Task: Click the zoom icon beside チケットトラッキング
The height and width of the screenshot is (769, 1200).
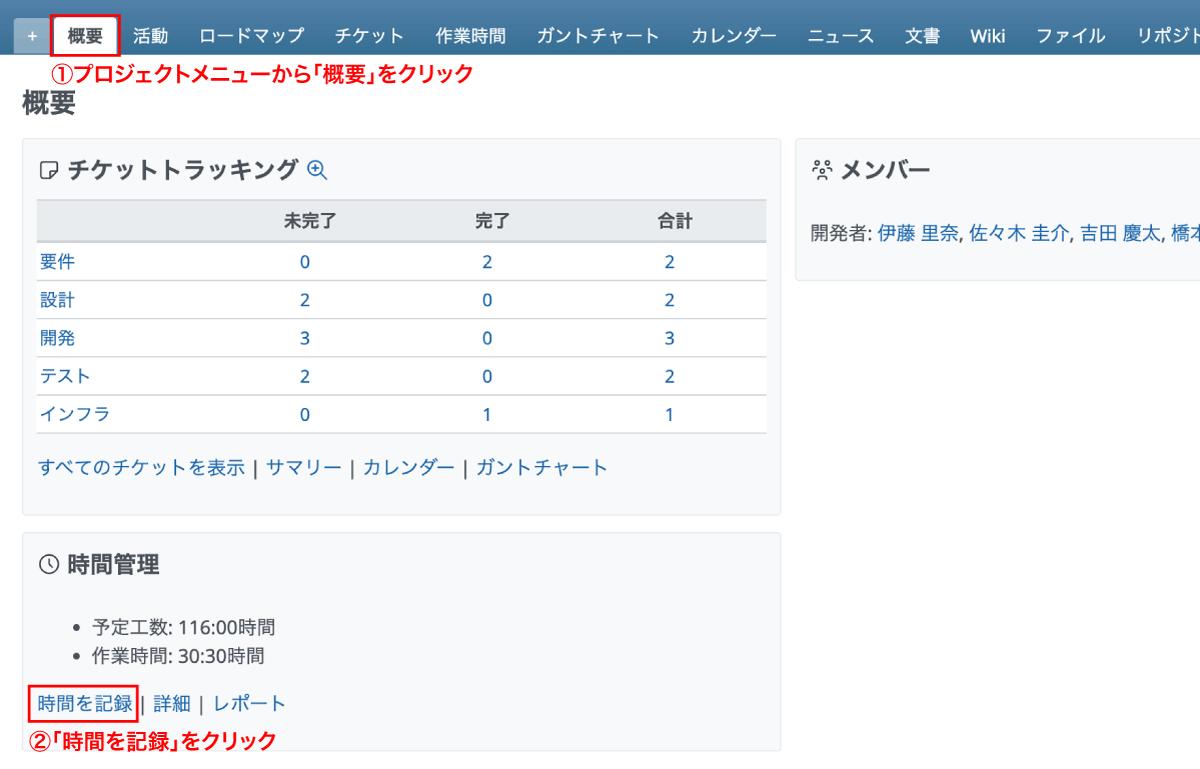Action: (317, 170)
